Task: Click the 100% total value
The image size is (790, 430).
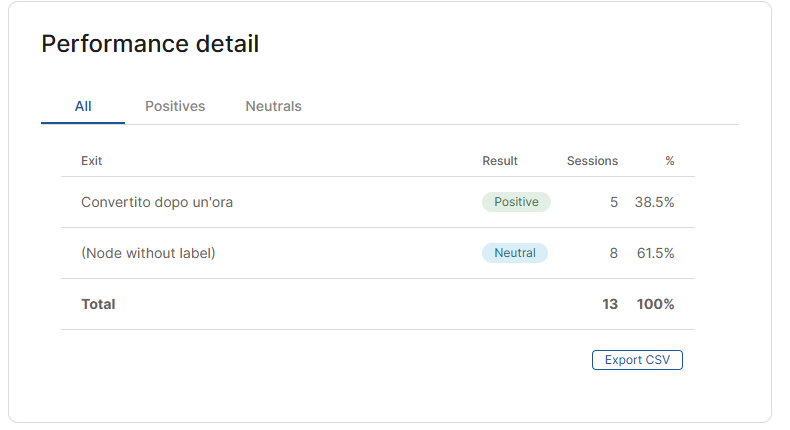Action: tap(655, 304)
